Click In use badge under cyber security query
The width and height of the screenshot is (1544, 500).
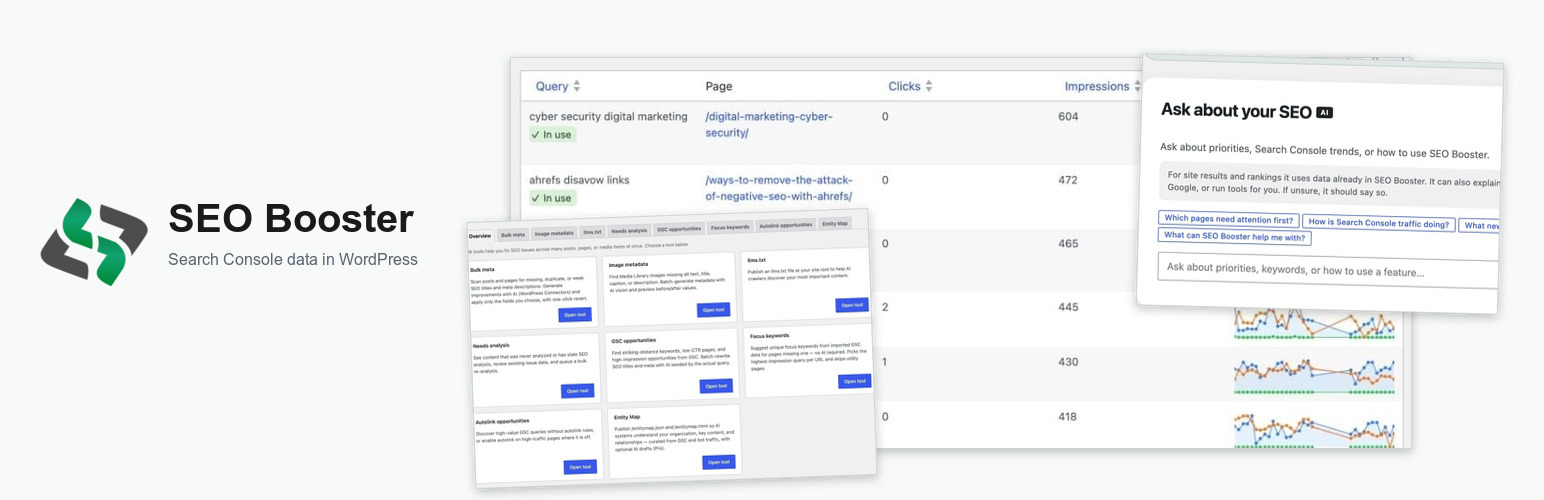[x=553, y=135]
